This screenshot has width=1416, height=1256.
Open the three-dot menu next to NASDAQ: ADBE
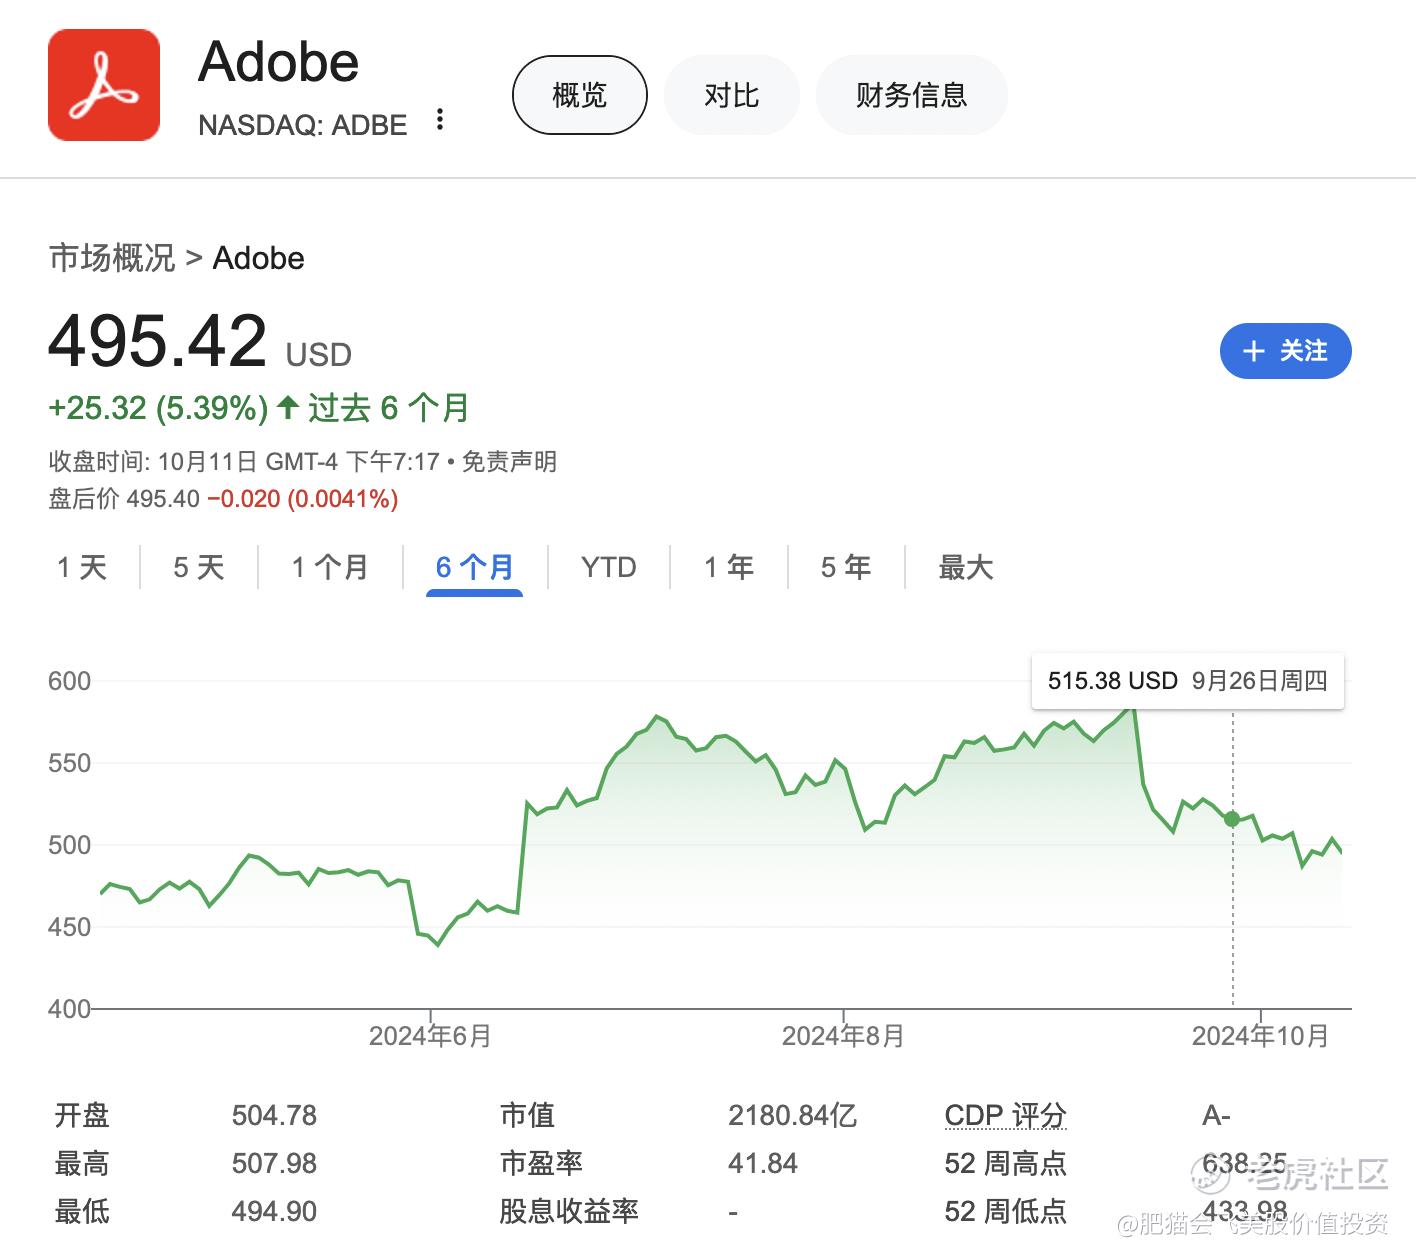coord(440,121)
